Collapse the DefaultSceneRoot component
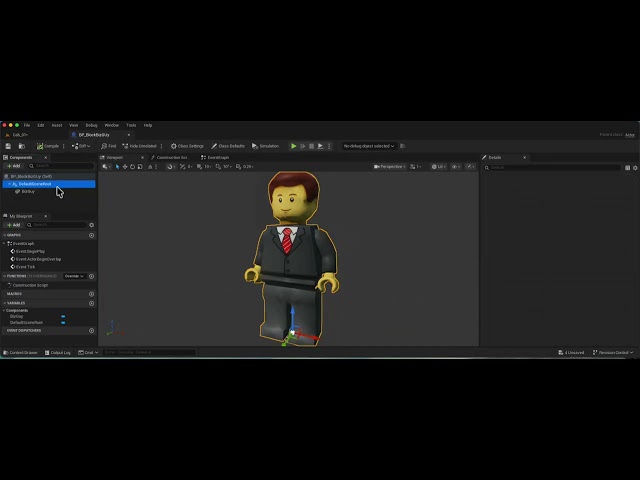 coord(9,184)
